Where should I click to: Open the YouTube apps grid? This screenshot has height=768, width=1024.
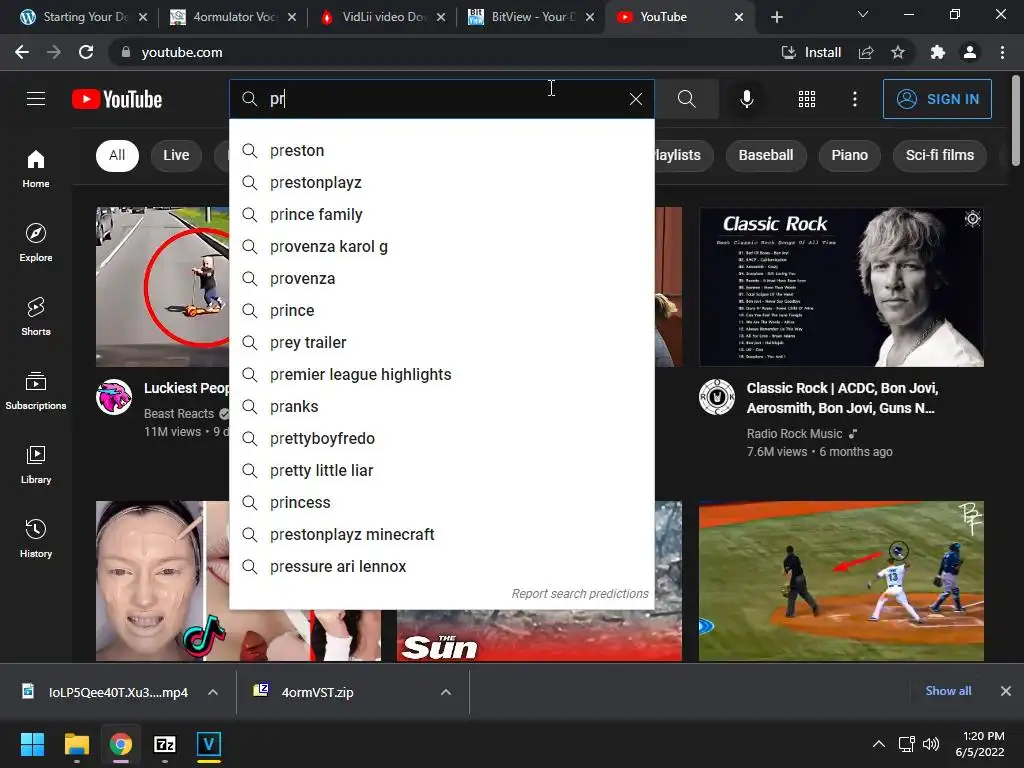coord(807,99)
